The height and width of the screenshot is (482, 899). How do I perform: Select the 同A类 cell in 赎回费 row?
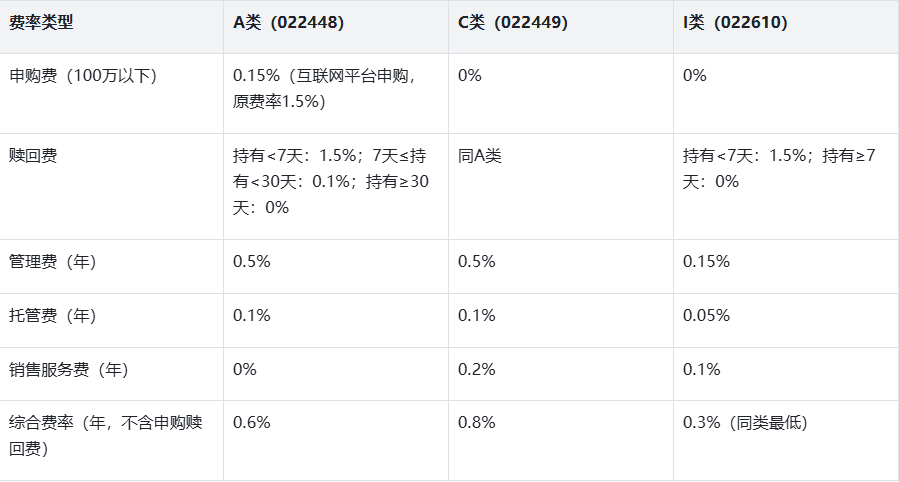coord(479,156)
